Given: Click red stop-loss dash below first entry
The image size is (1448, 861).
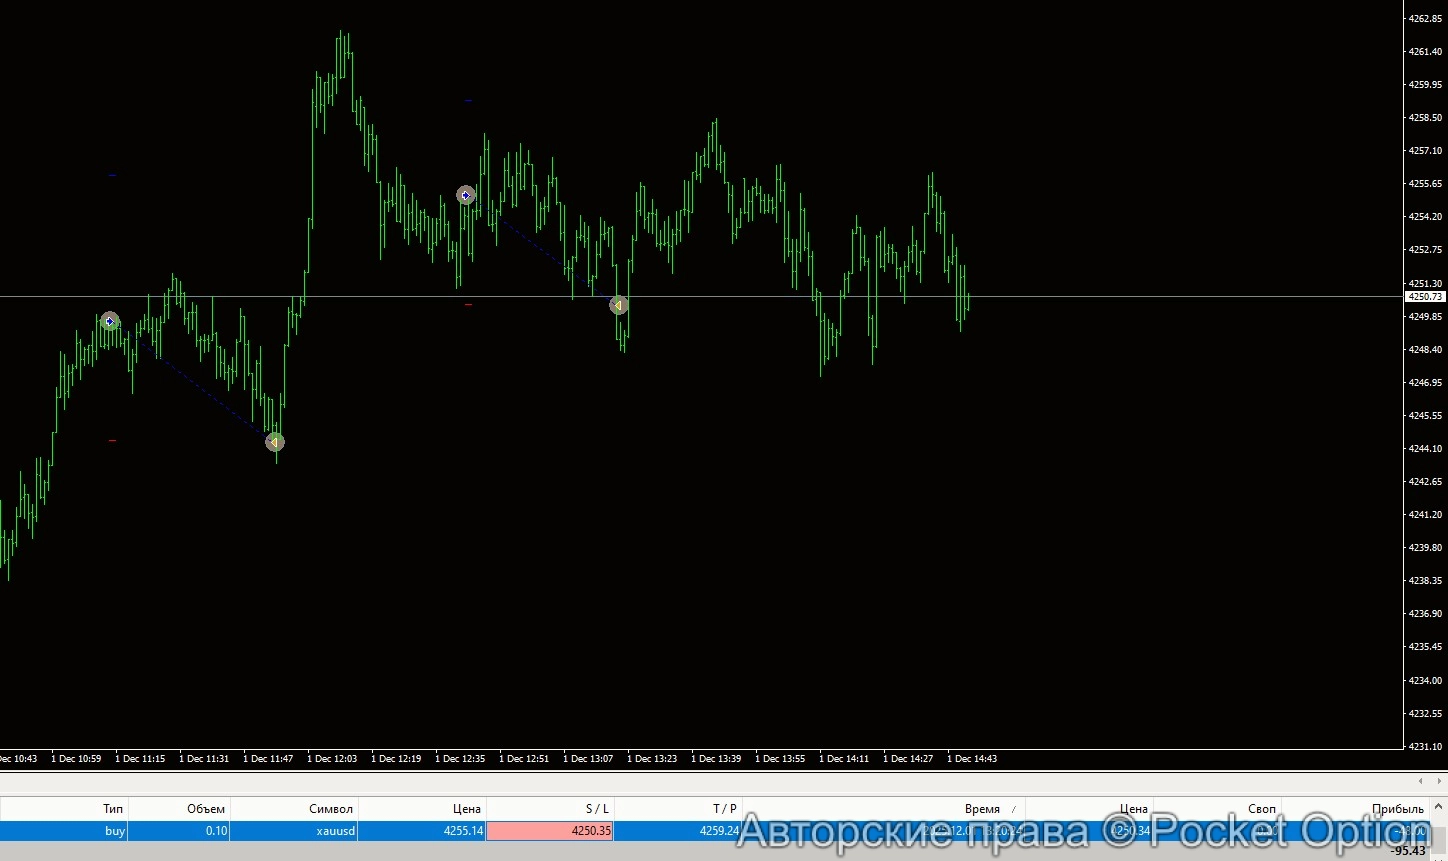Looking at the screenshot, I should [112, 440].
